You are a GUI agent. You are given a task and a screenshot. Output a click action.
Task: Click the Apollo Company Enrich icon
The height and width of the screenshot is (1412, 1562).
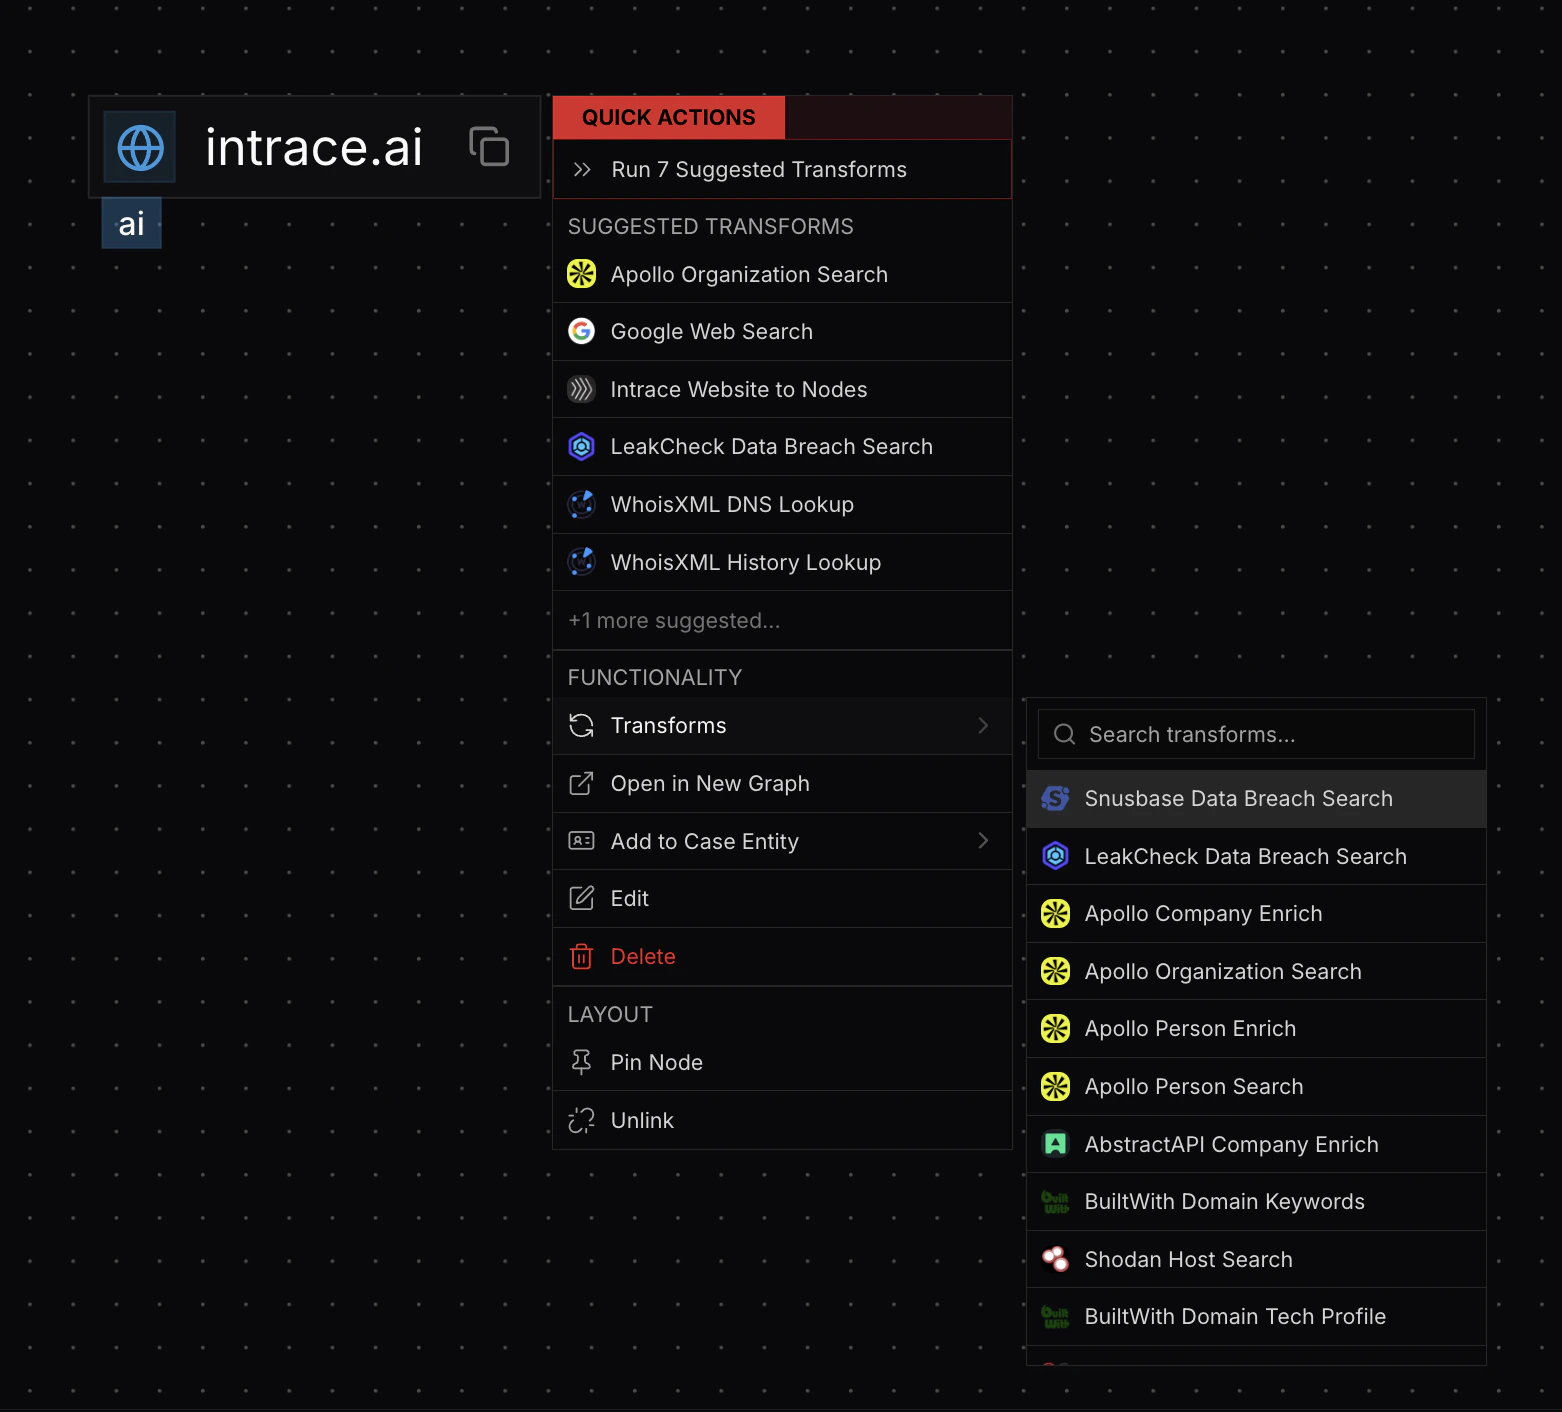click(x=1056, y=913)
